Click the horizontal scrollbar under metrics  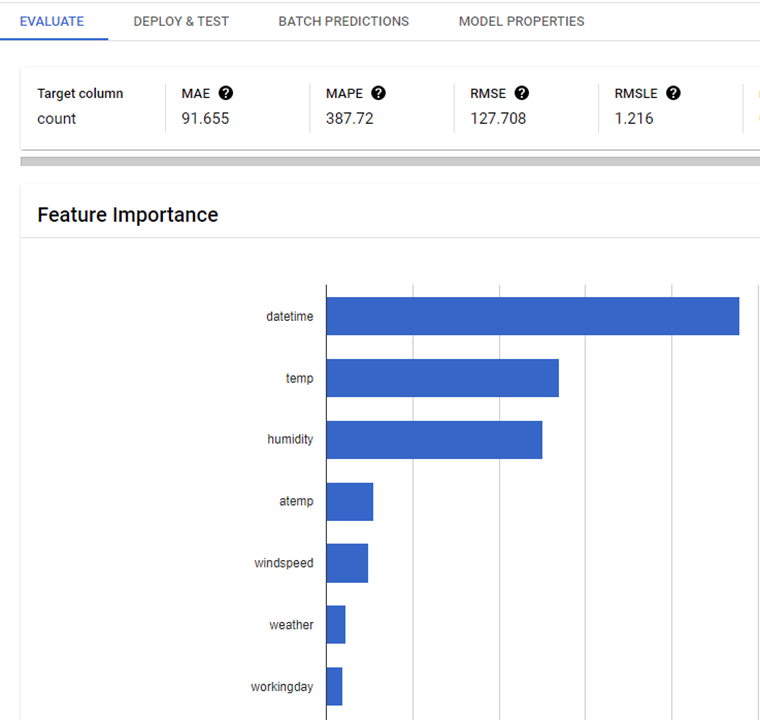click(390, 161)
